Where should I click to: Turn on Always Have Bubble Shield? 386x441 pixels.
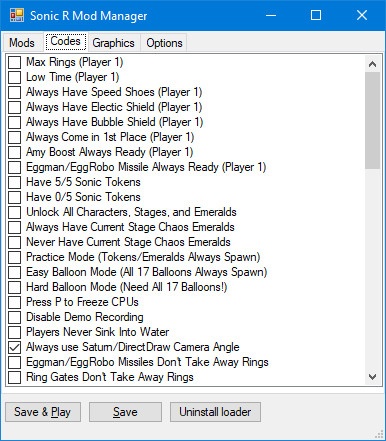(14, 122)
